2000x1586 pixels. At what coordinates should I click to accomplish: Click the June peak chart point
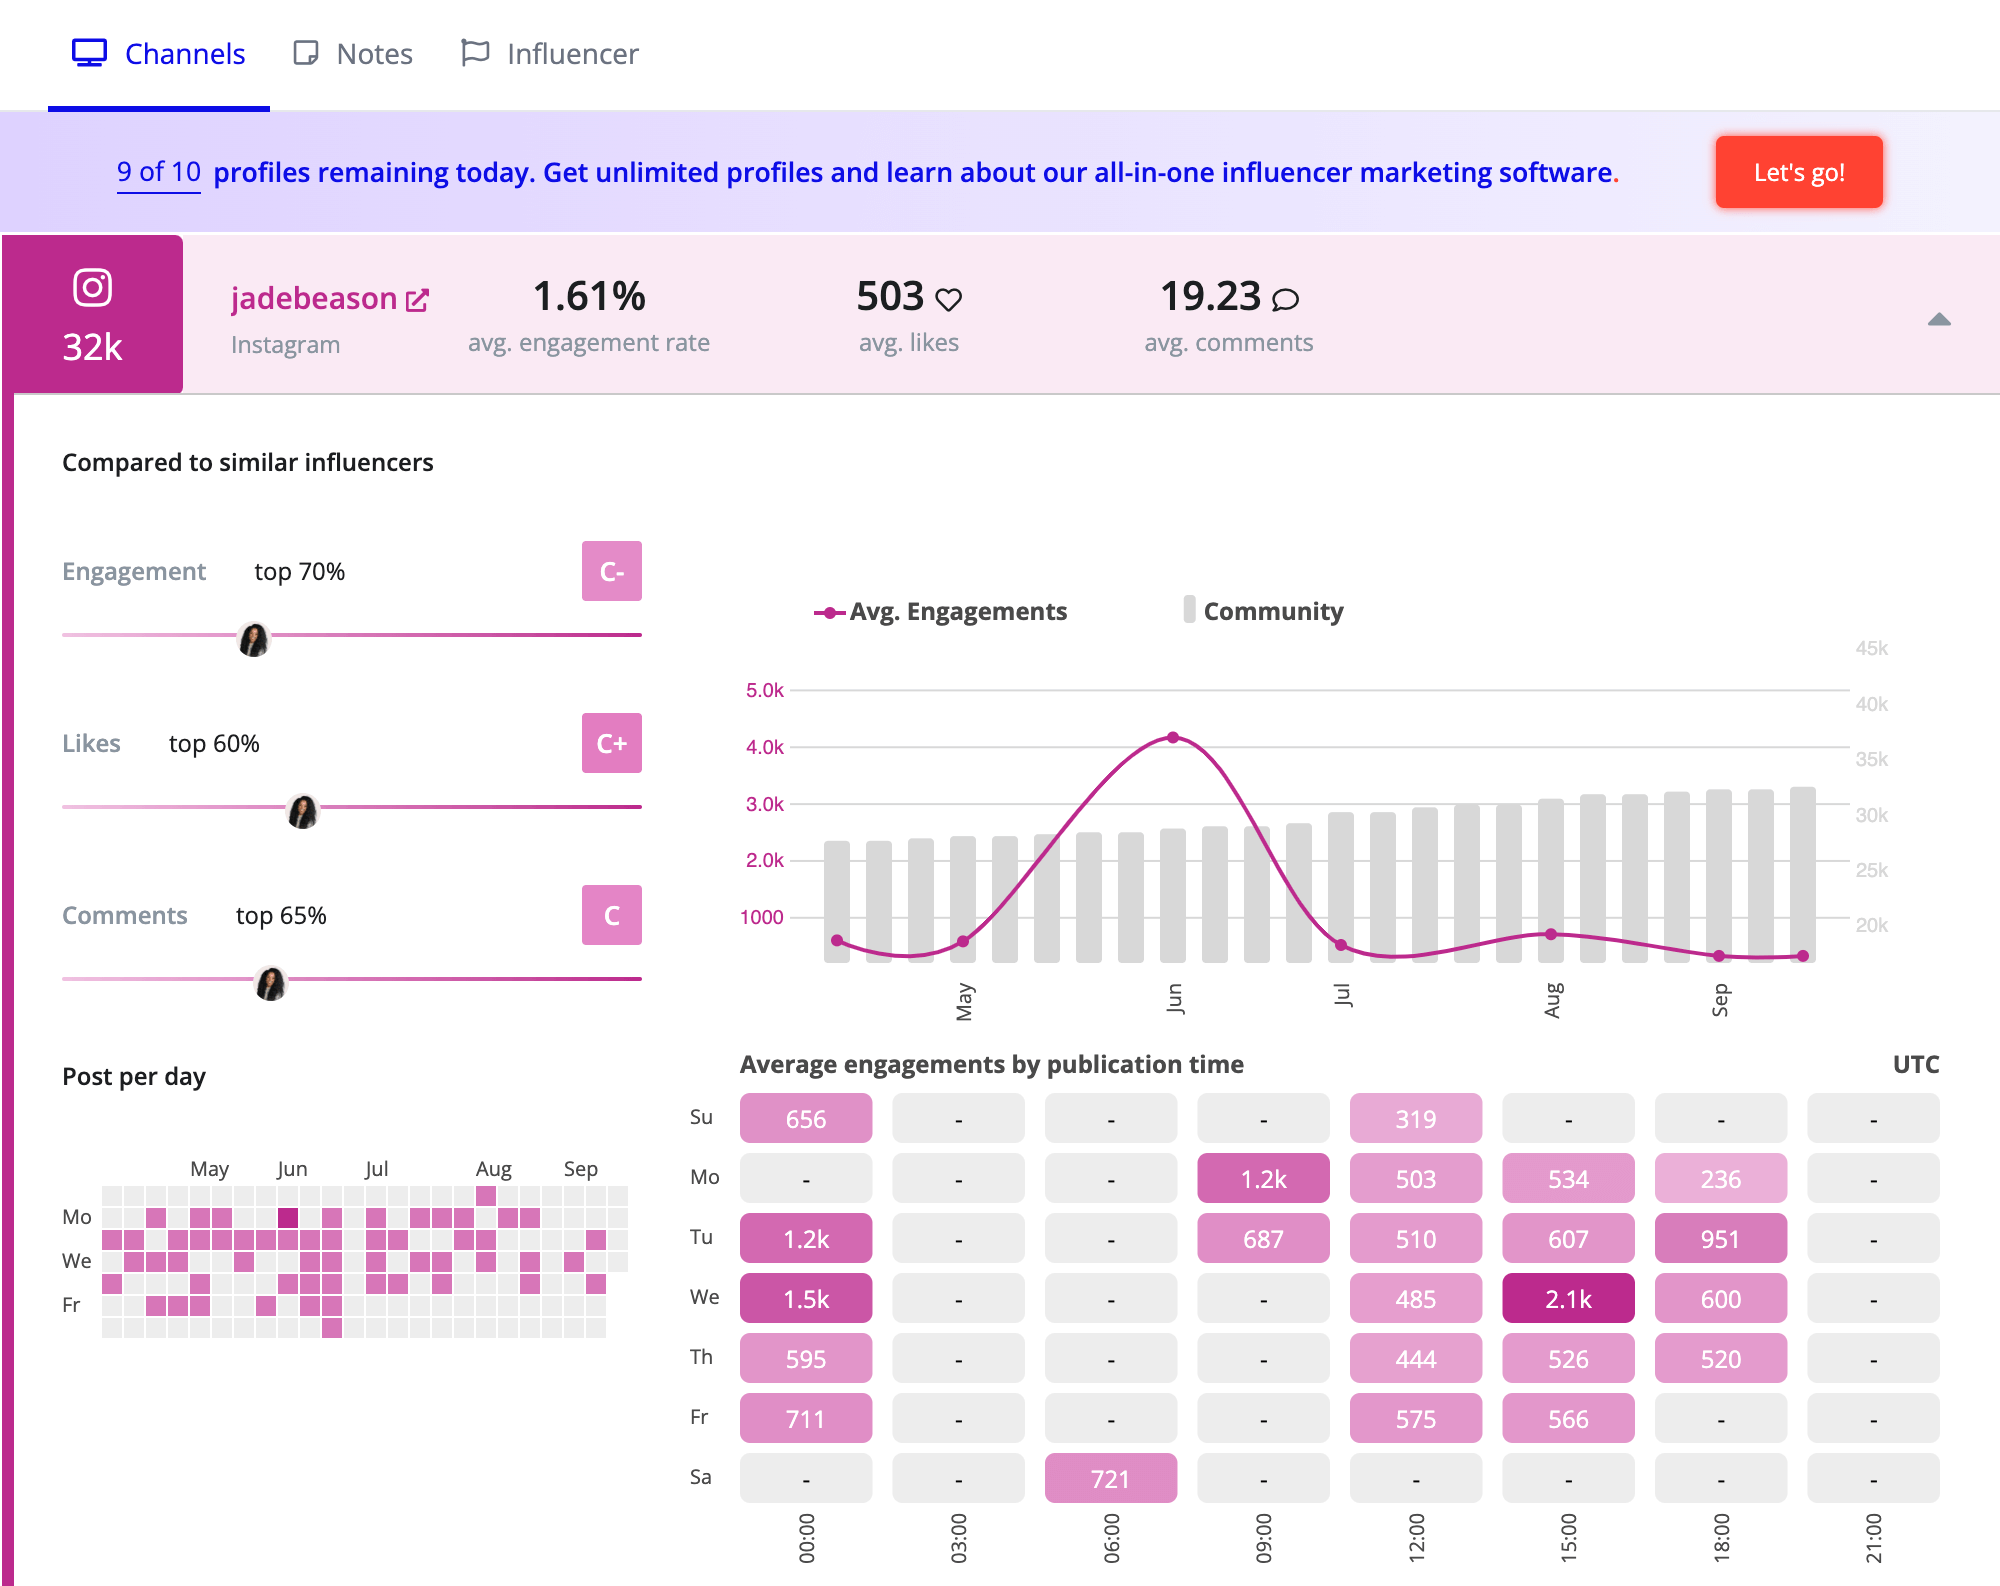pyautogui.click(x=1173, y=738)
